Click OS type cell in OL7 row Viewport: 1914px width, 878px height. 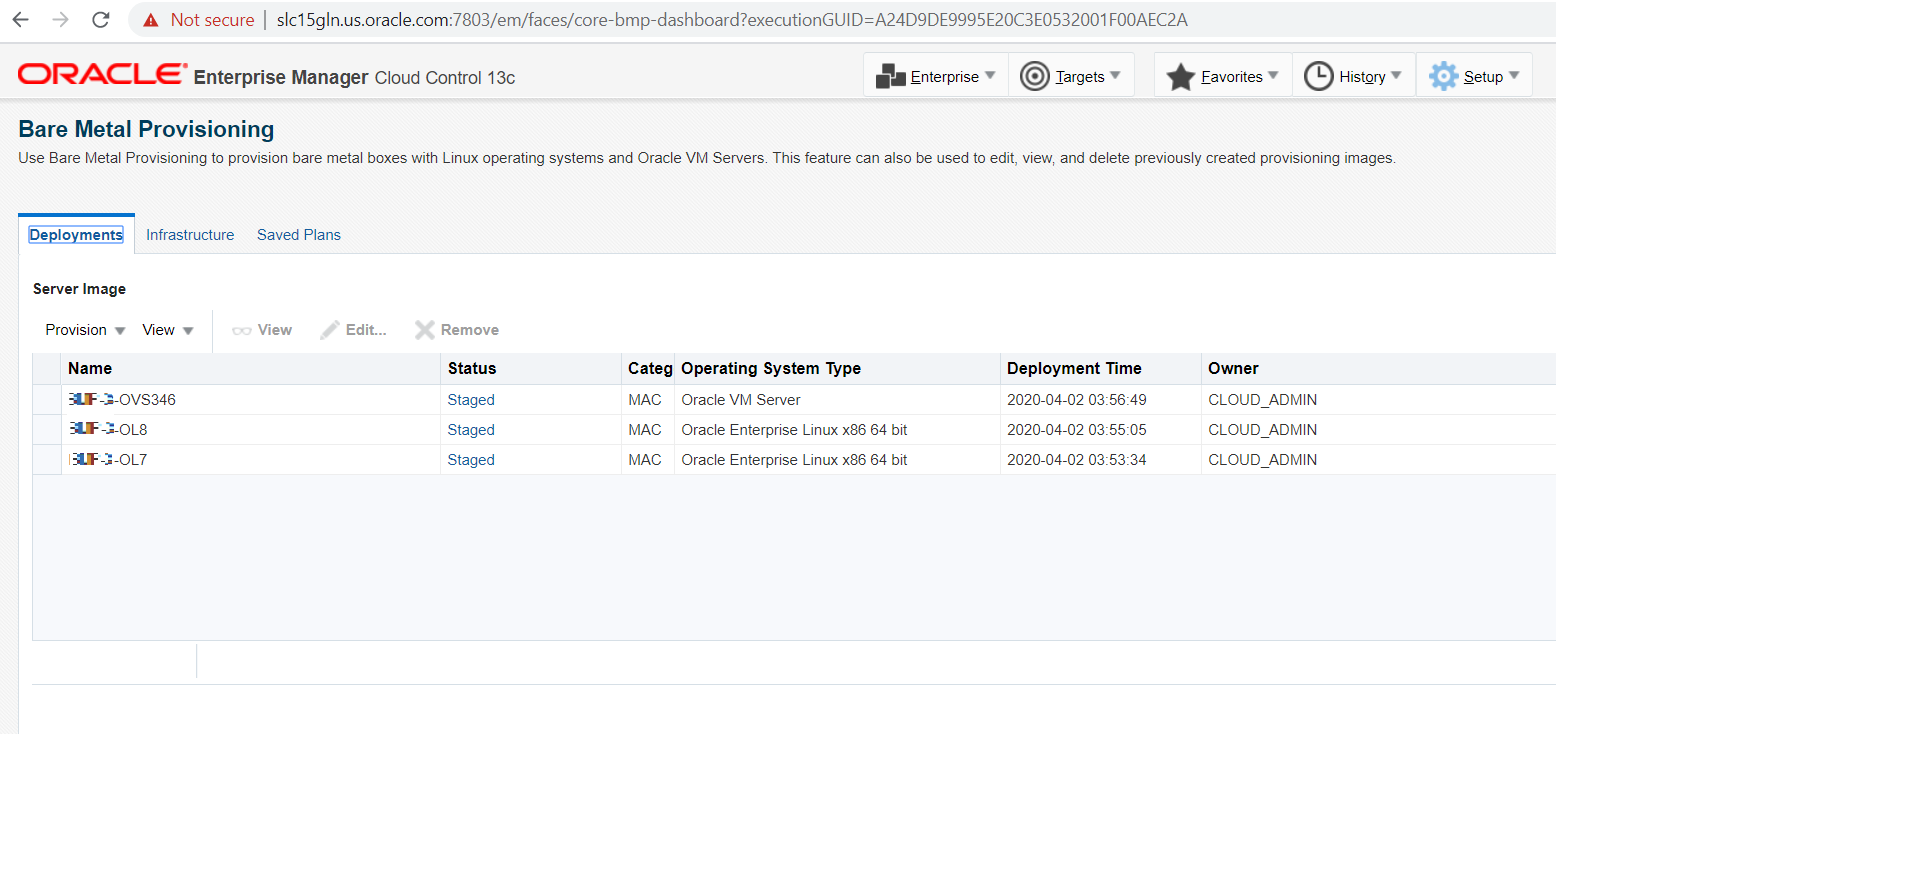795,460
